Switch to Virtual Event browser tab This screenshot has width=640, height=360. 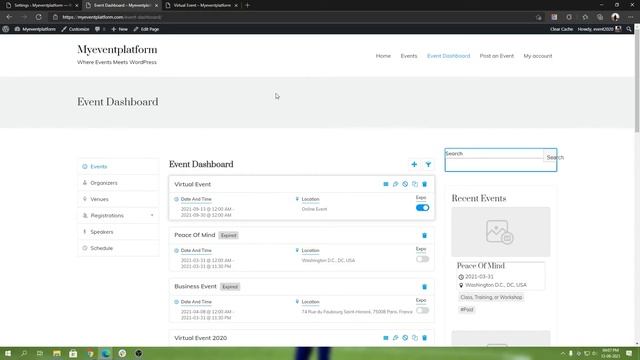[x=202, y=5]
